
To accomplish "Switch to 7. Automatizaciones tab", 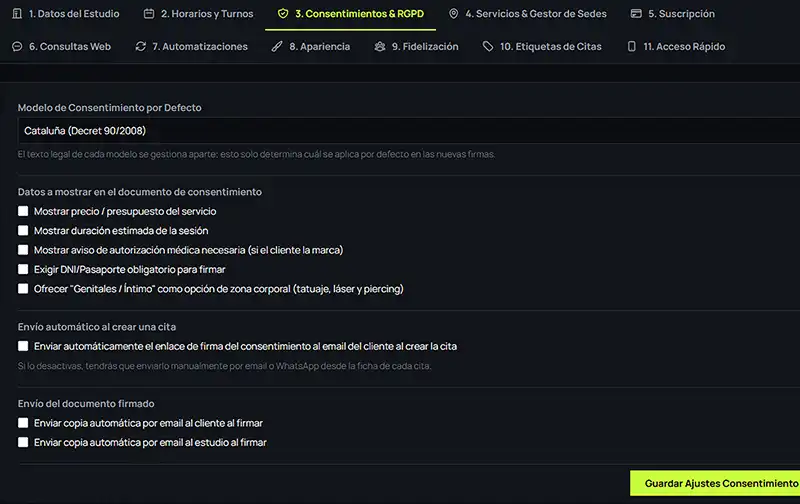I will (191, 46).
